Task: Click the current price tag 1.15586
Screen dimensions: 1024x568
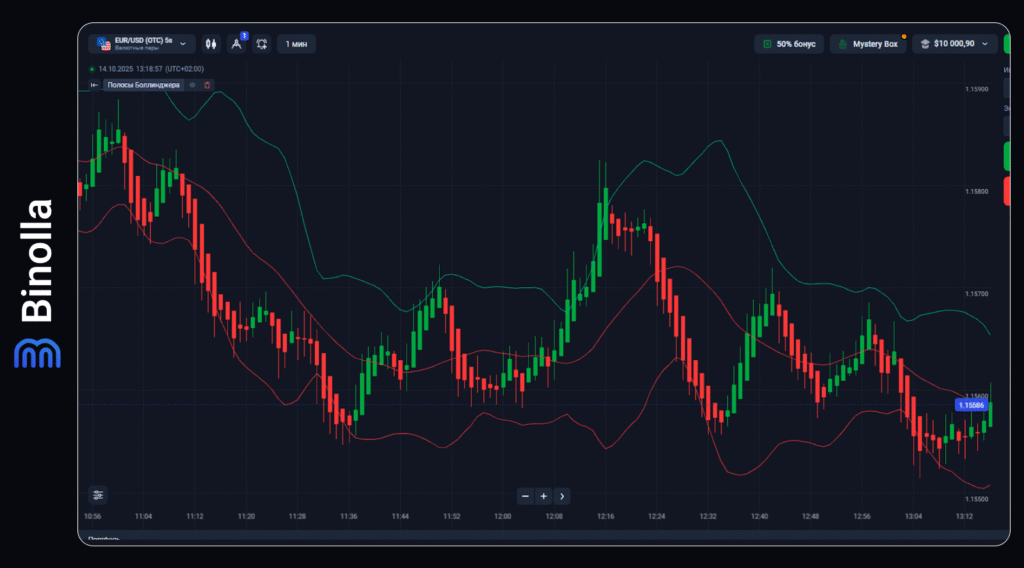Action: pyautogui.click(x=970, y=405)
